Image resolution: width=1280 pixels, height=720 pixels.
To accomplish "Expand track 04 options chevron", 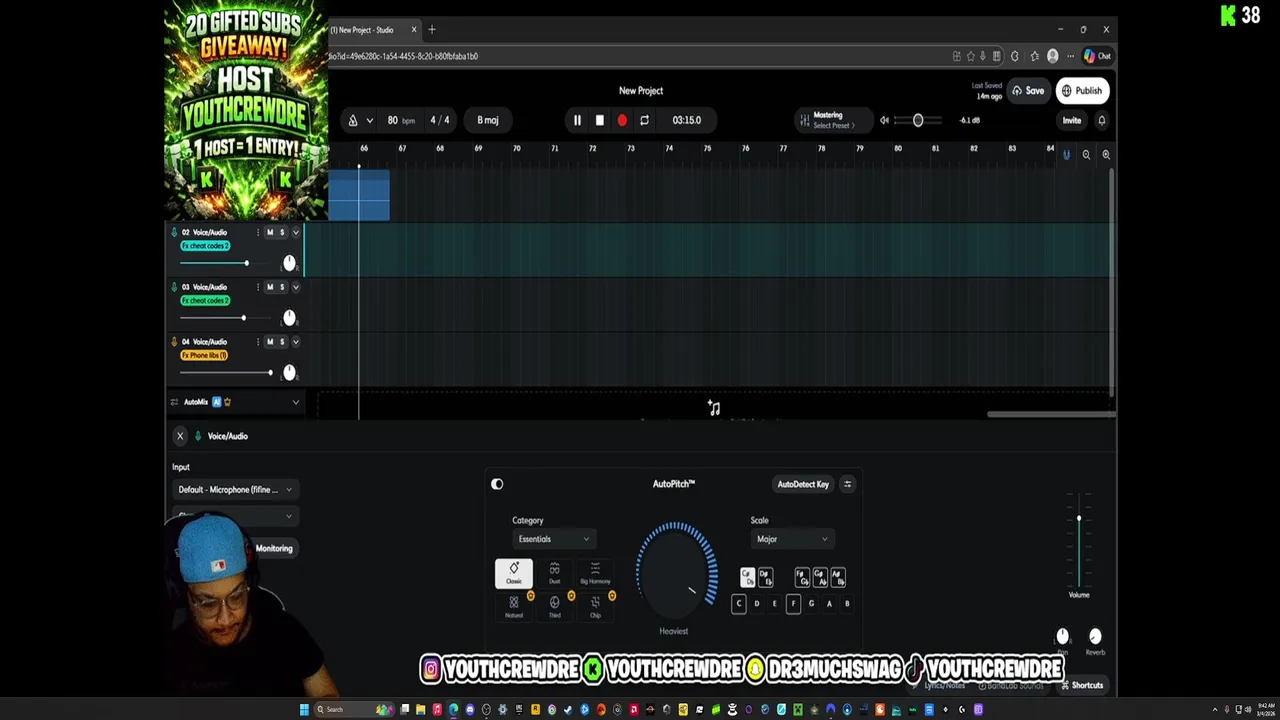I will tap(295, 342).
